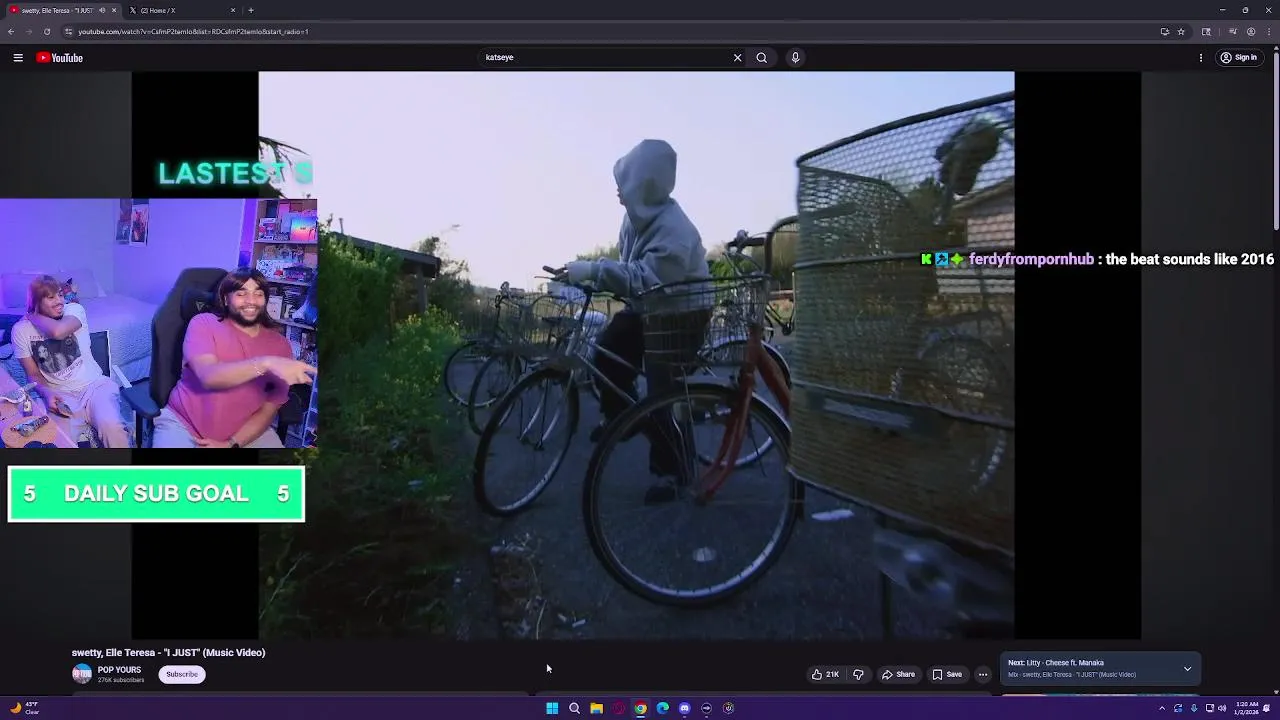The width and height of the screenshot is (1280, 720).
Task: Save the video to a playlist
Action: (x=947, y=675)
